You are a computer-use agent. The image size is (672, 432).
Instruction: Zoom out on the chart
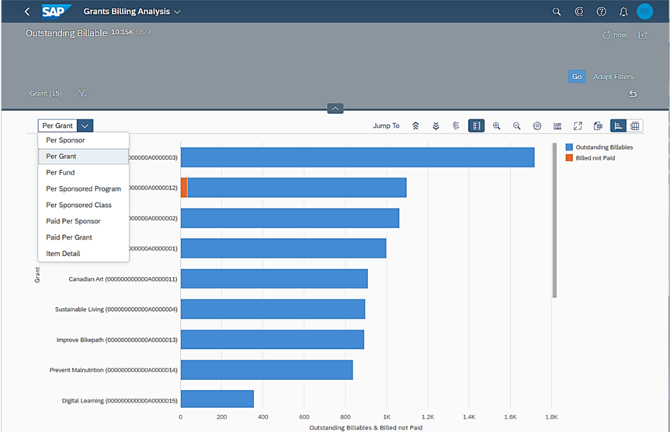click(x=517, y=126)
